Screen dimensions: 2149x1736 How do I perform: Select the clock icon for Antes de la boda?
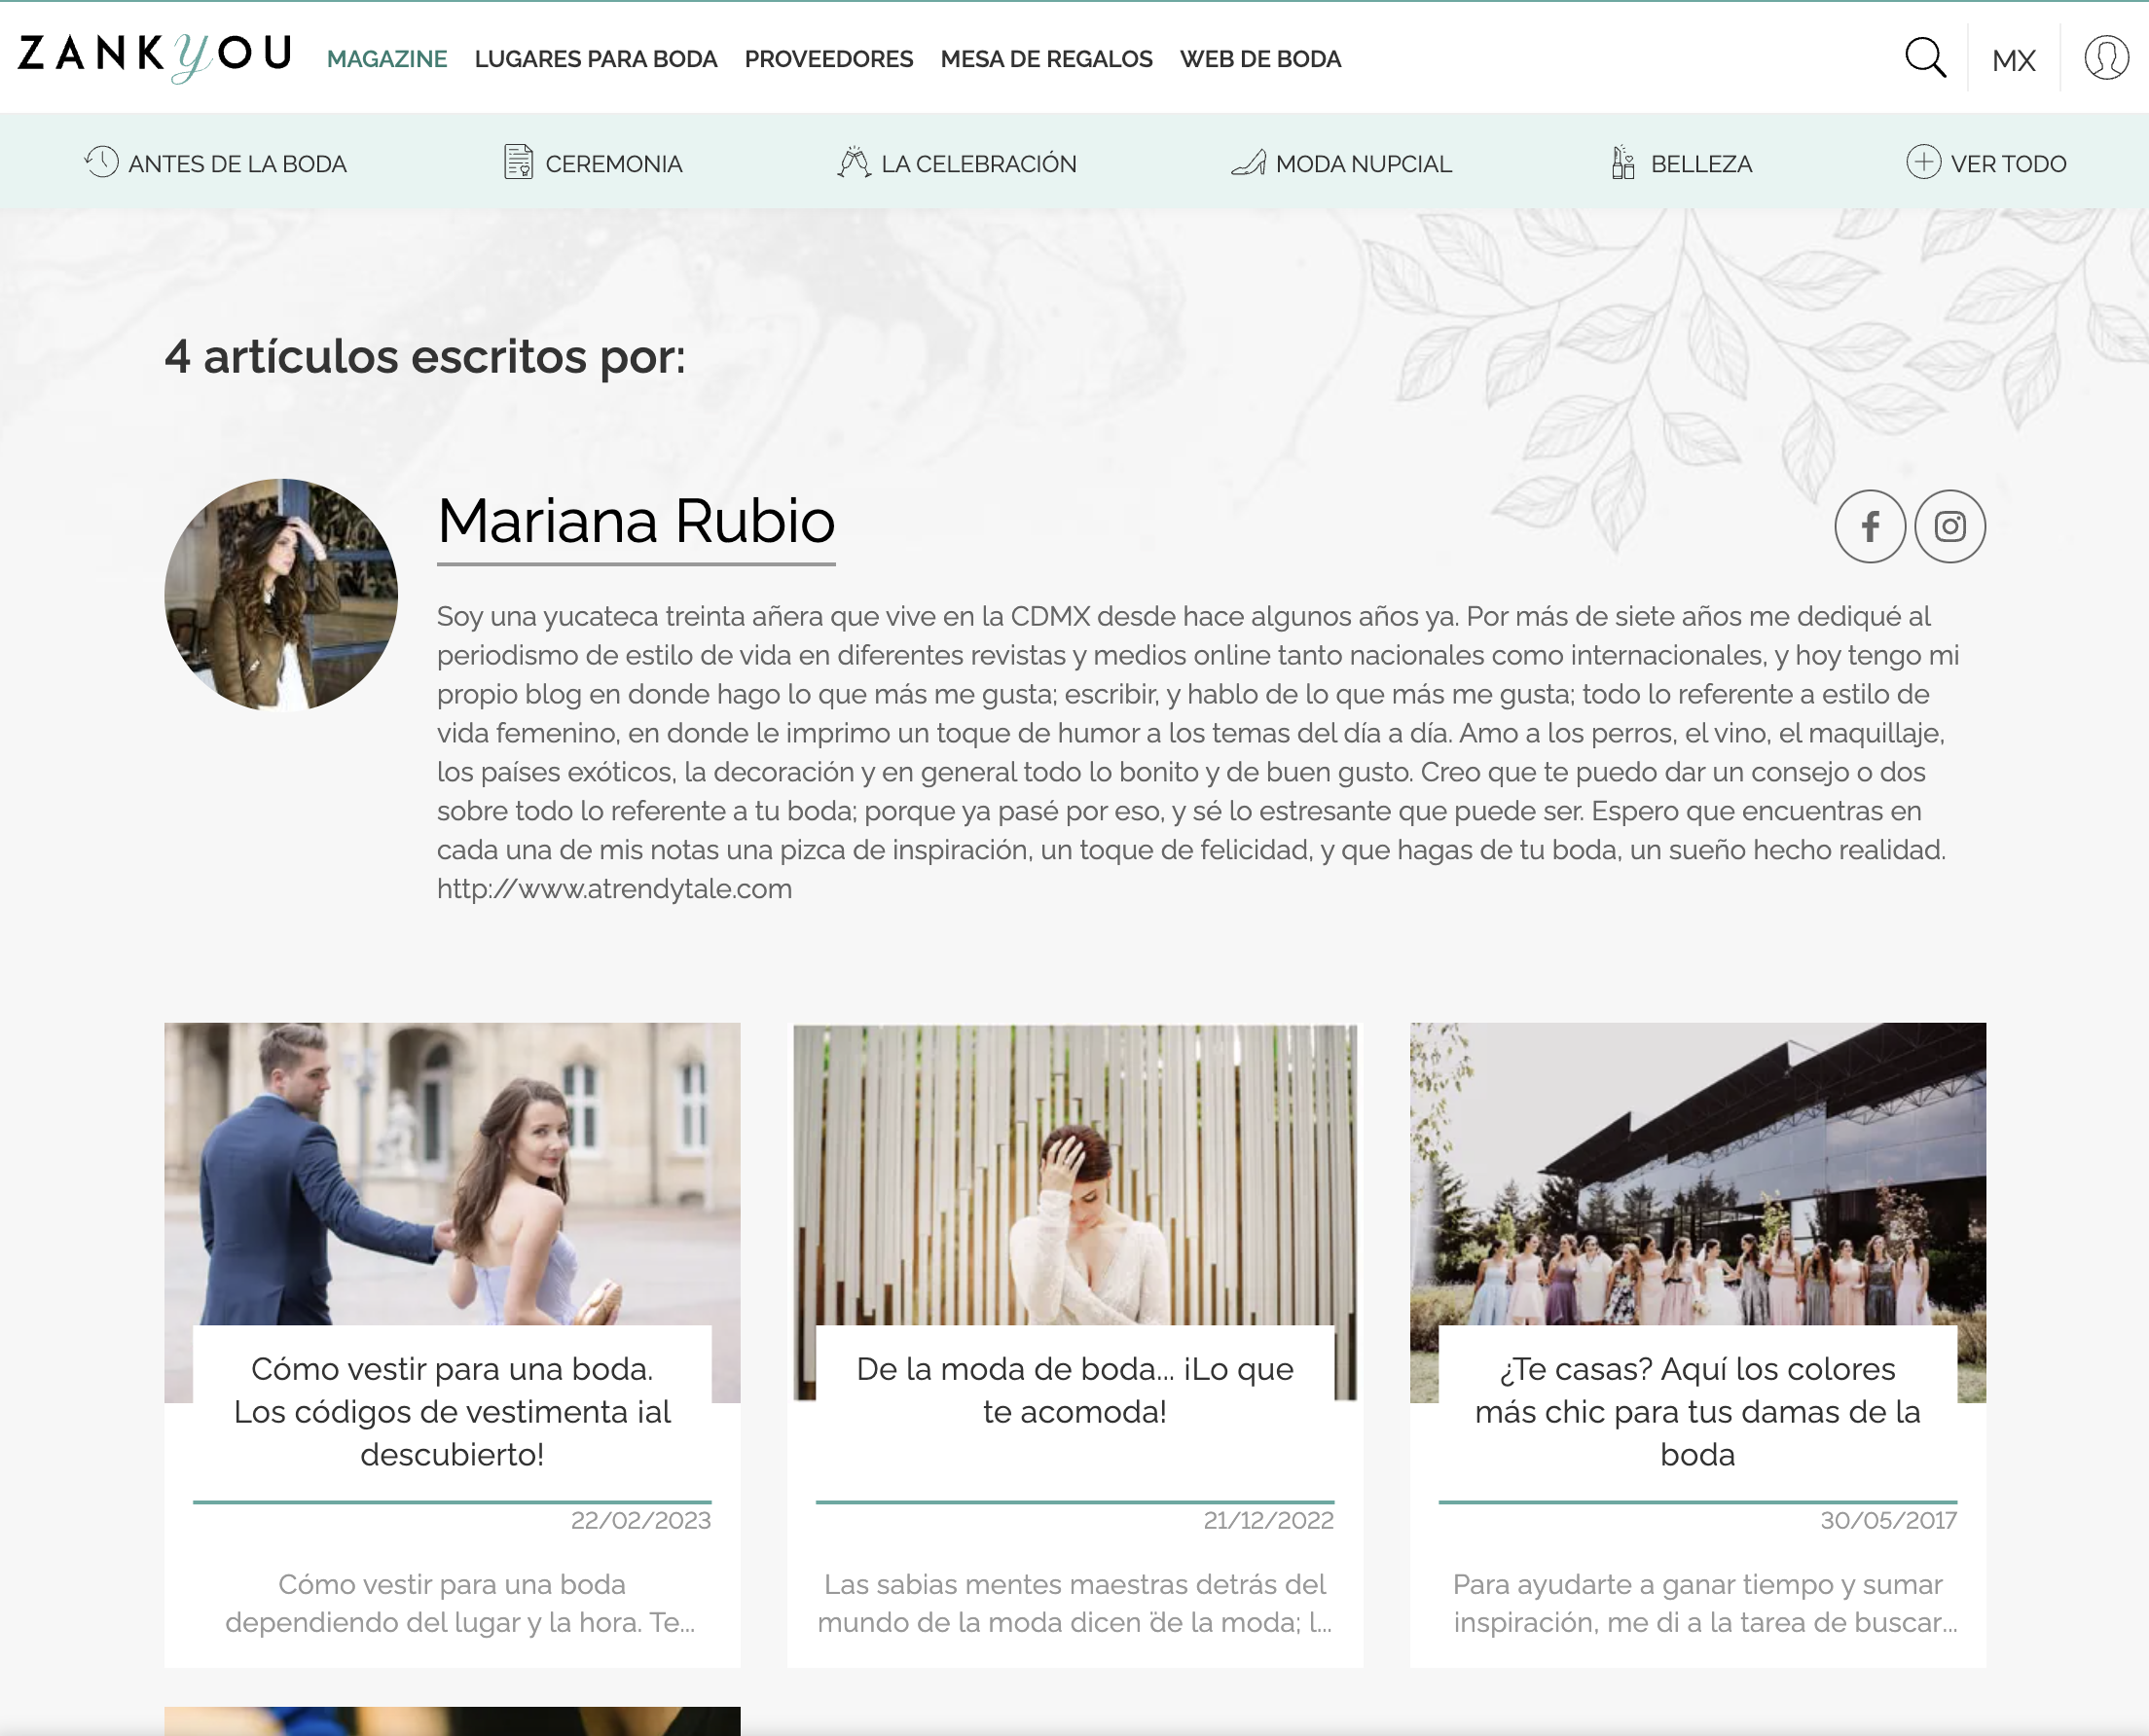pyautogui.click(x=101, y=162)
